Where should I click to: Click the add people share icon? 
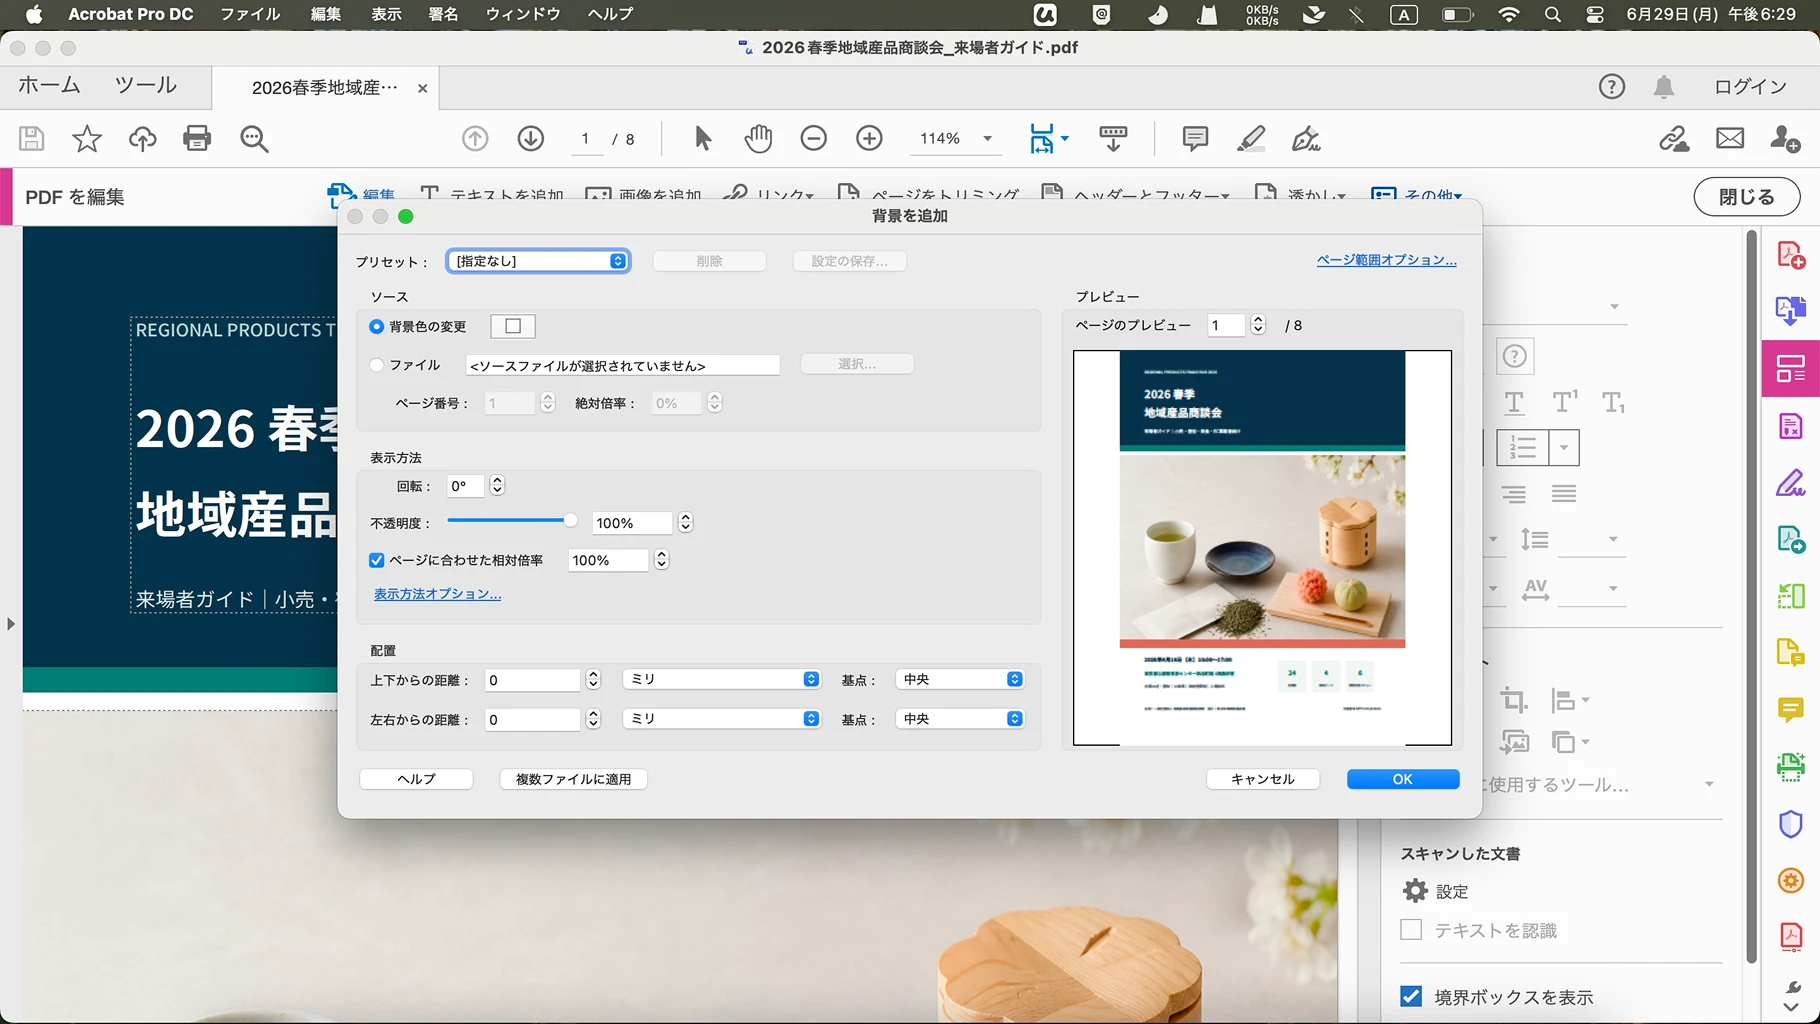pos(1785,138)
